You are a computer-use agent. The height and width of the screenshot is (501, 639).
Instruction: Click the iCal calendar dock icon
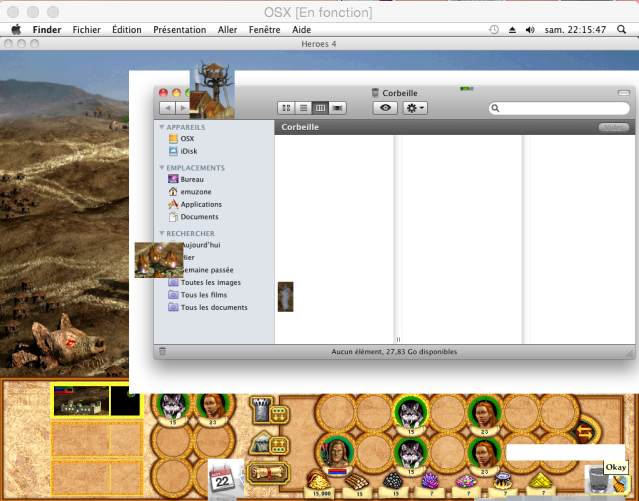222,479
